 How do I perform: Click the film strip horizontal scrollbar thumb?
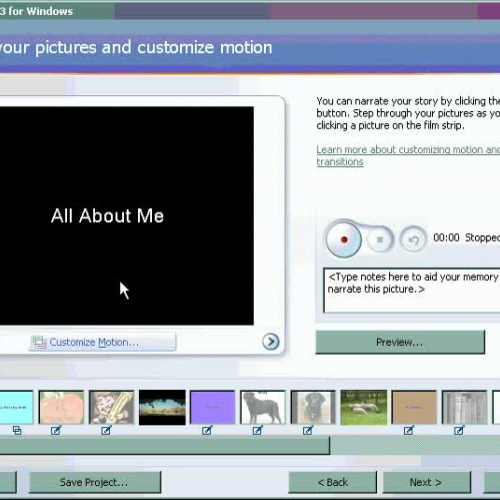165,446
